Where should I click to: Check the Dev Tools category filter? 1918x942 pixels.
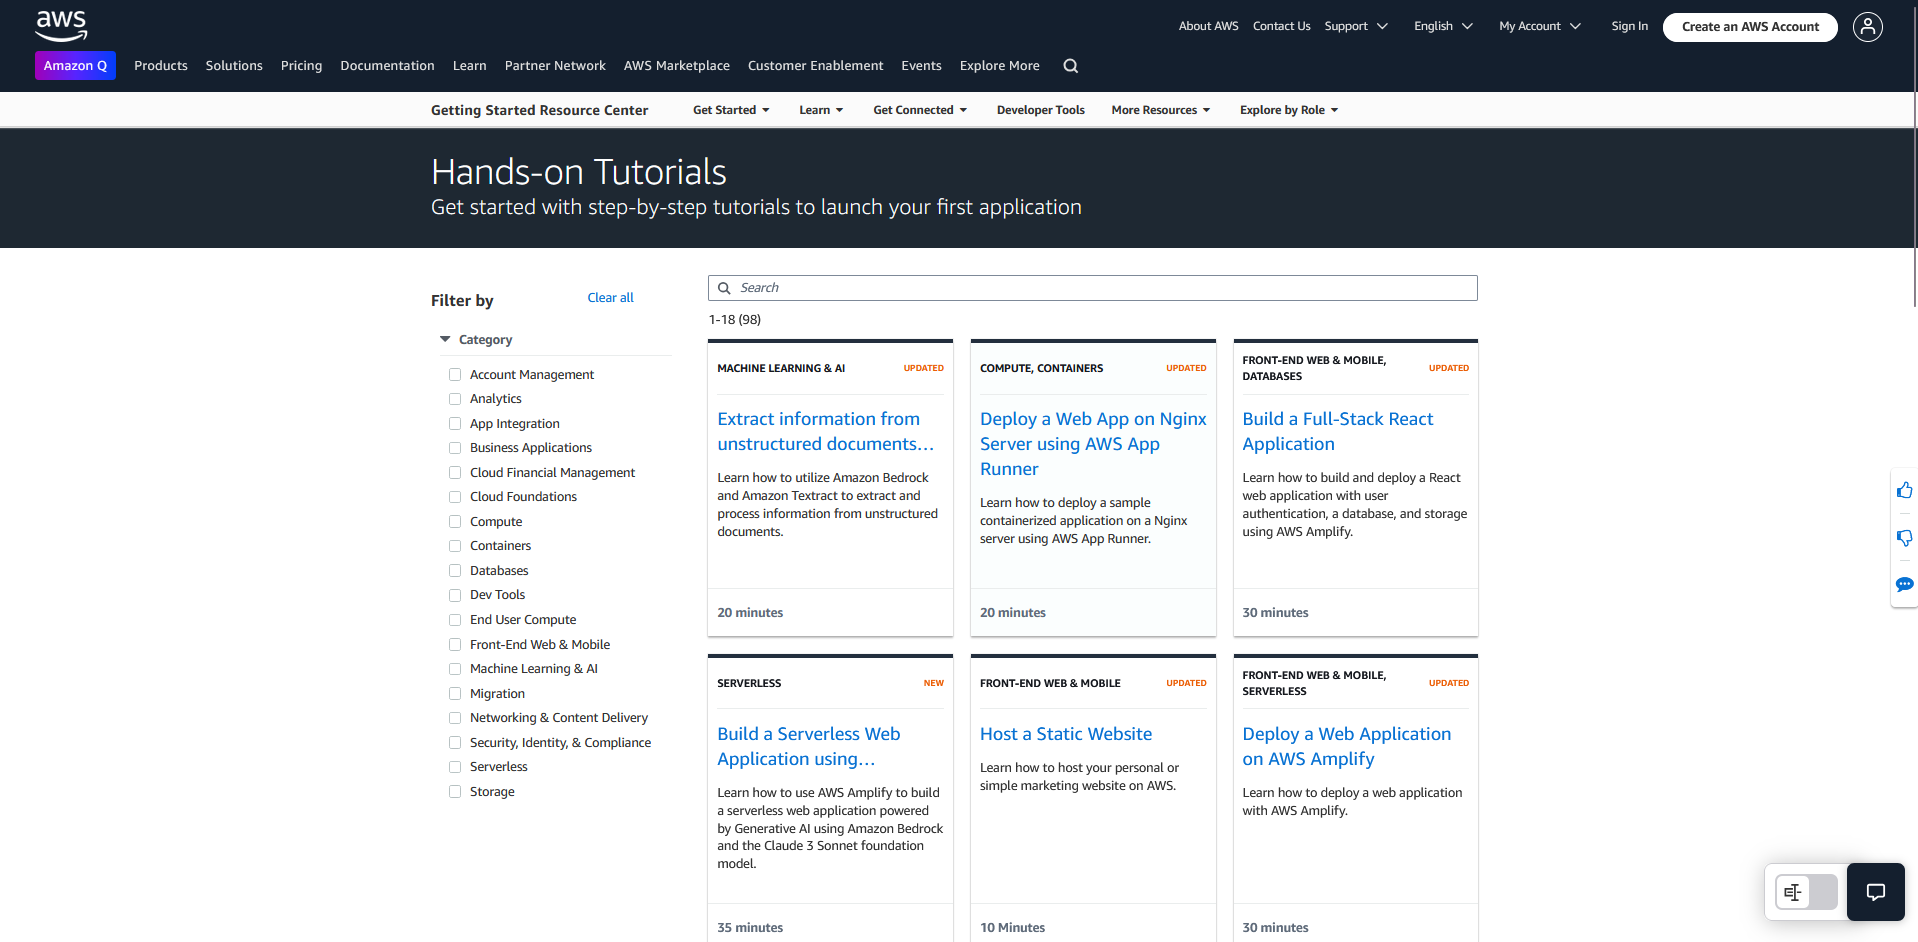tap(455, 595)
